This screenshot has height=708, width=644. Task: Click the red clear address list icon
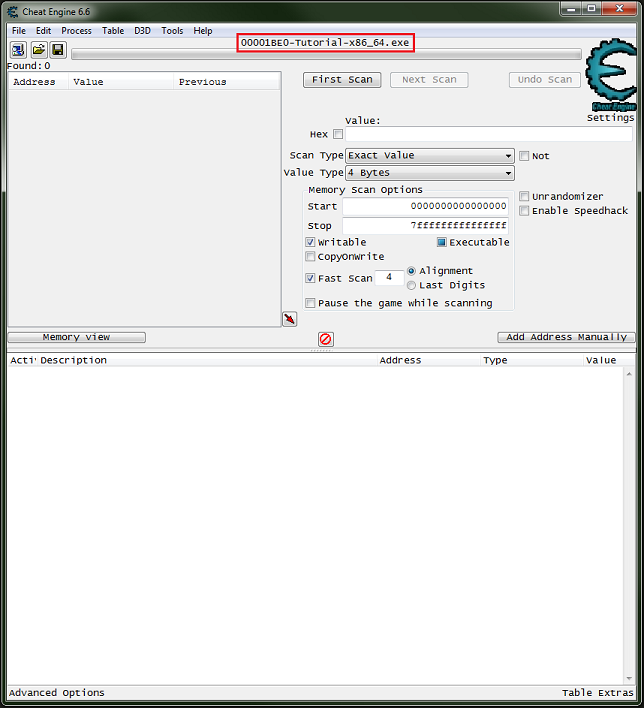coord(325,339)
